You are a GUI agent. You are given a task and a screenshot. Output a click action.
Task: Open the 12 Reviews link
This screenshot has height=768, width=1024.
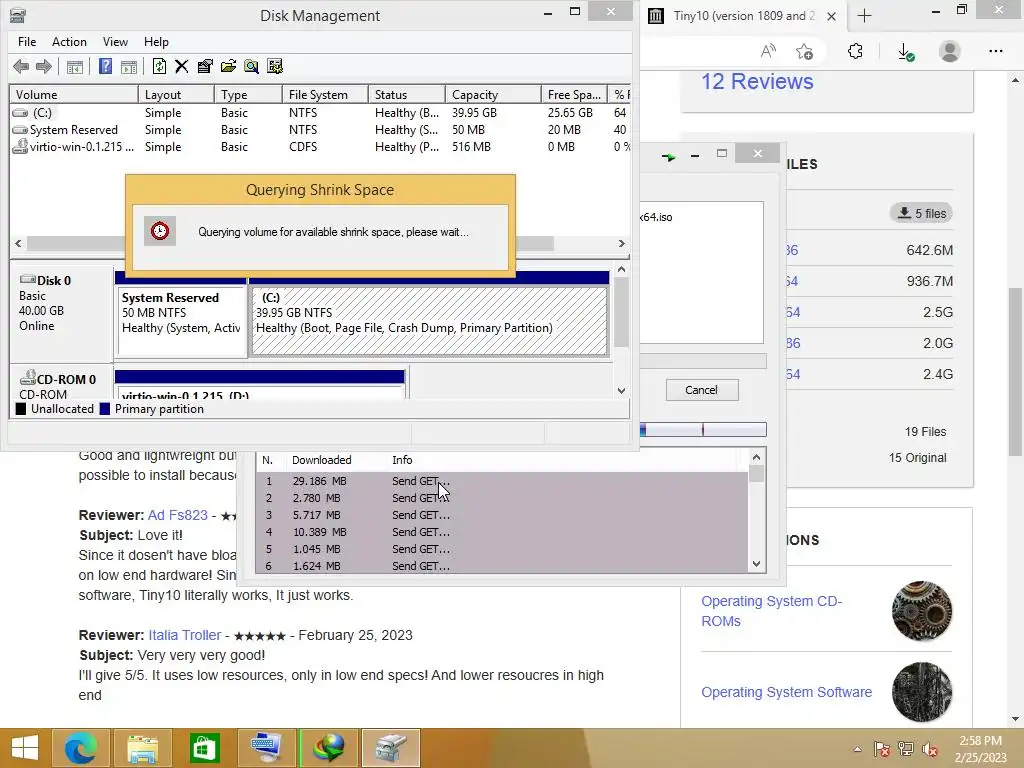tap(757, 82)
